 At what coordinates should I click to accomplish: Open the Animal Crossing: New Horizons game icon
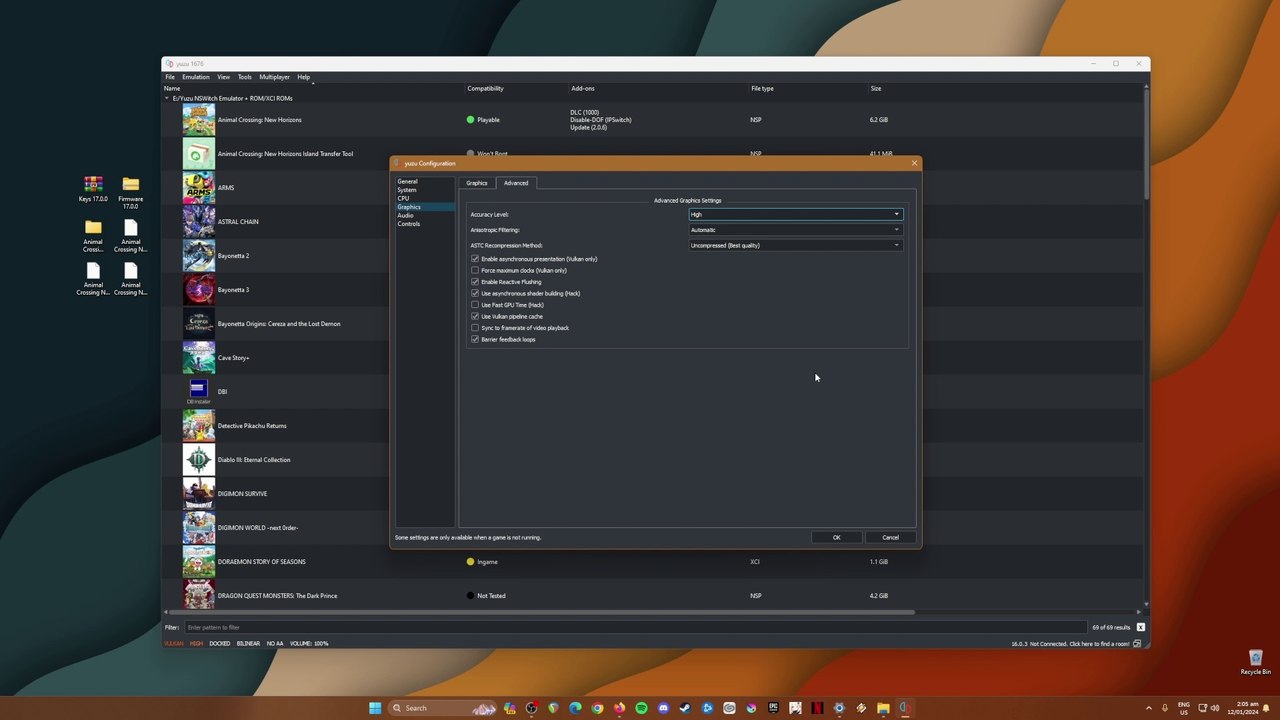(x=198, y=120)
